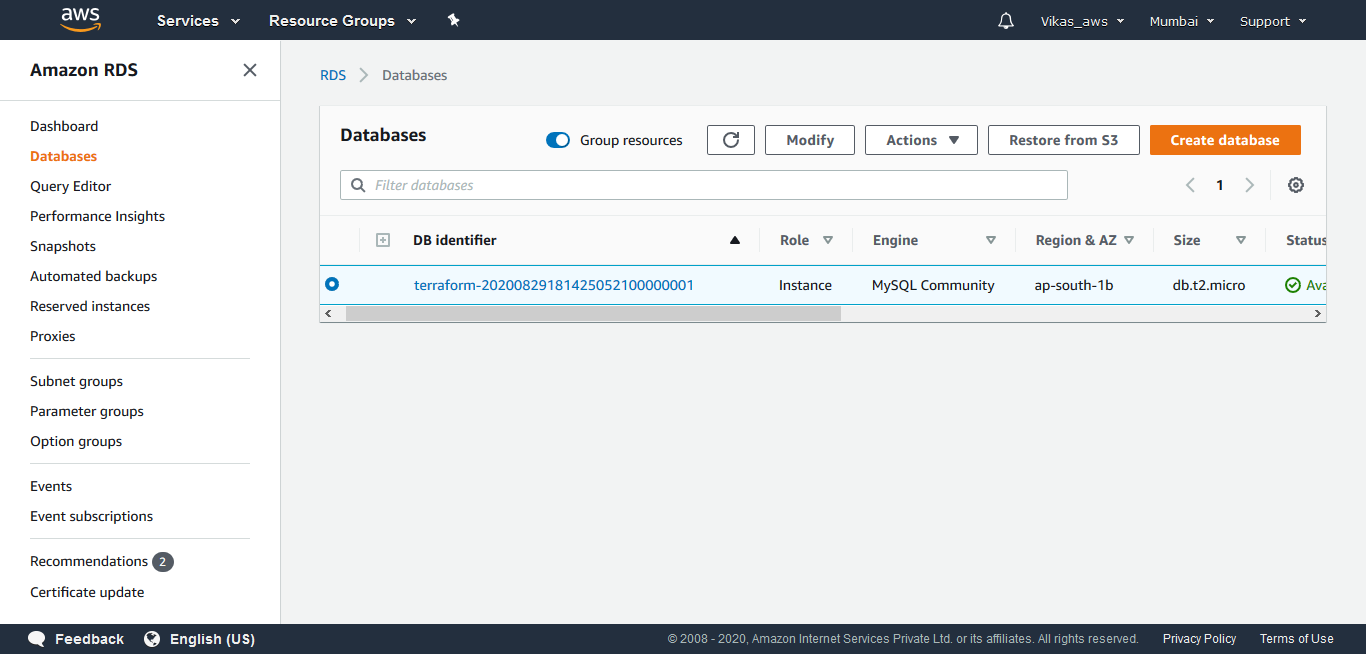Open the notifications bell

[x=1006, y=21]
